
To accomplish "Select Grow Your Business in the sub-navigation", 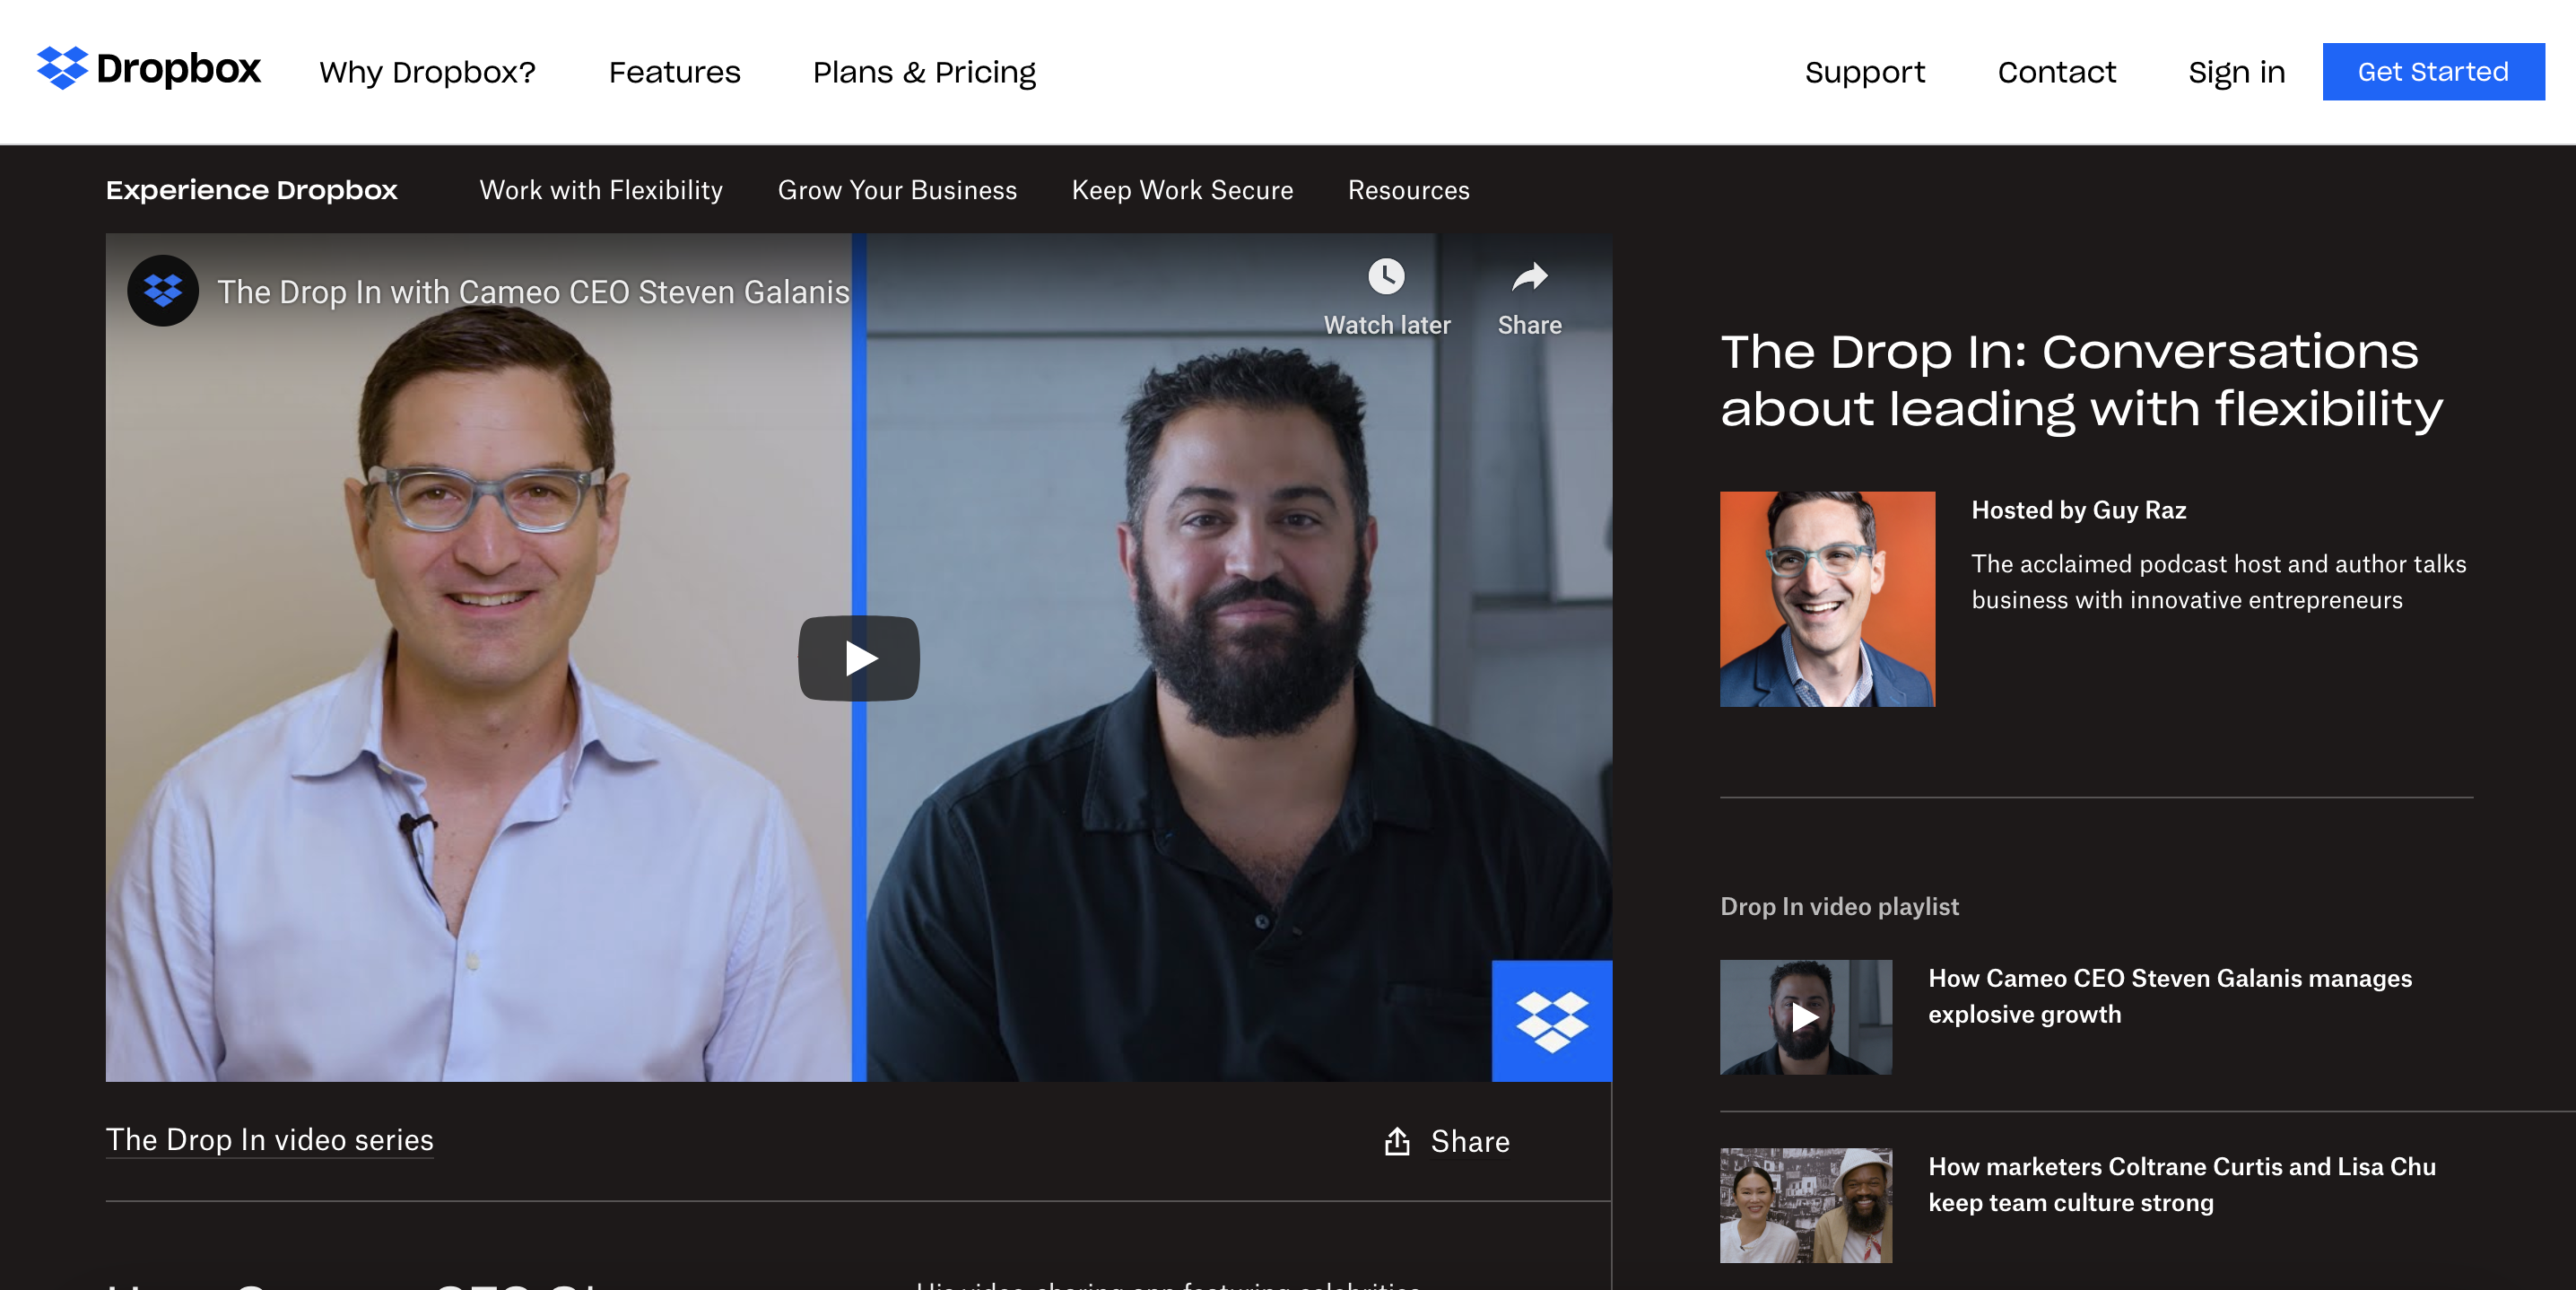I will click(896, 190).
